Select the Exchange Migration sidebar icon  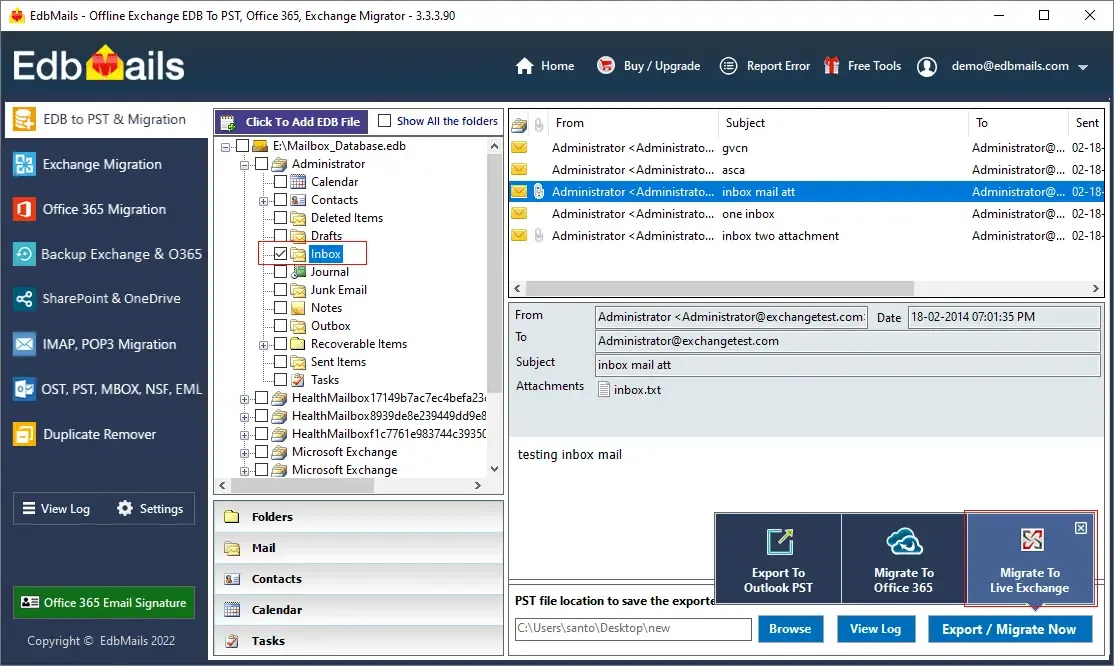pos(24,164)
